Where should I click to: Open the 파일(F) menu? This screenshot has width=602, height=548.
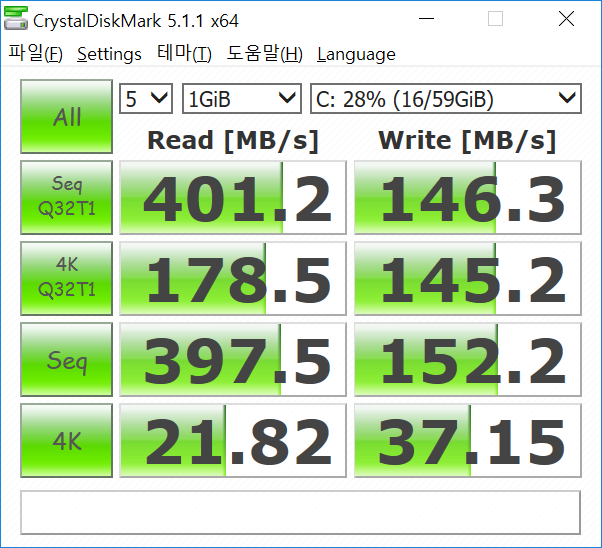point(36,53)
